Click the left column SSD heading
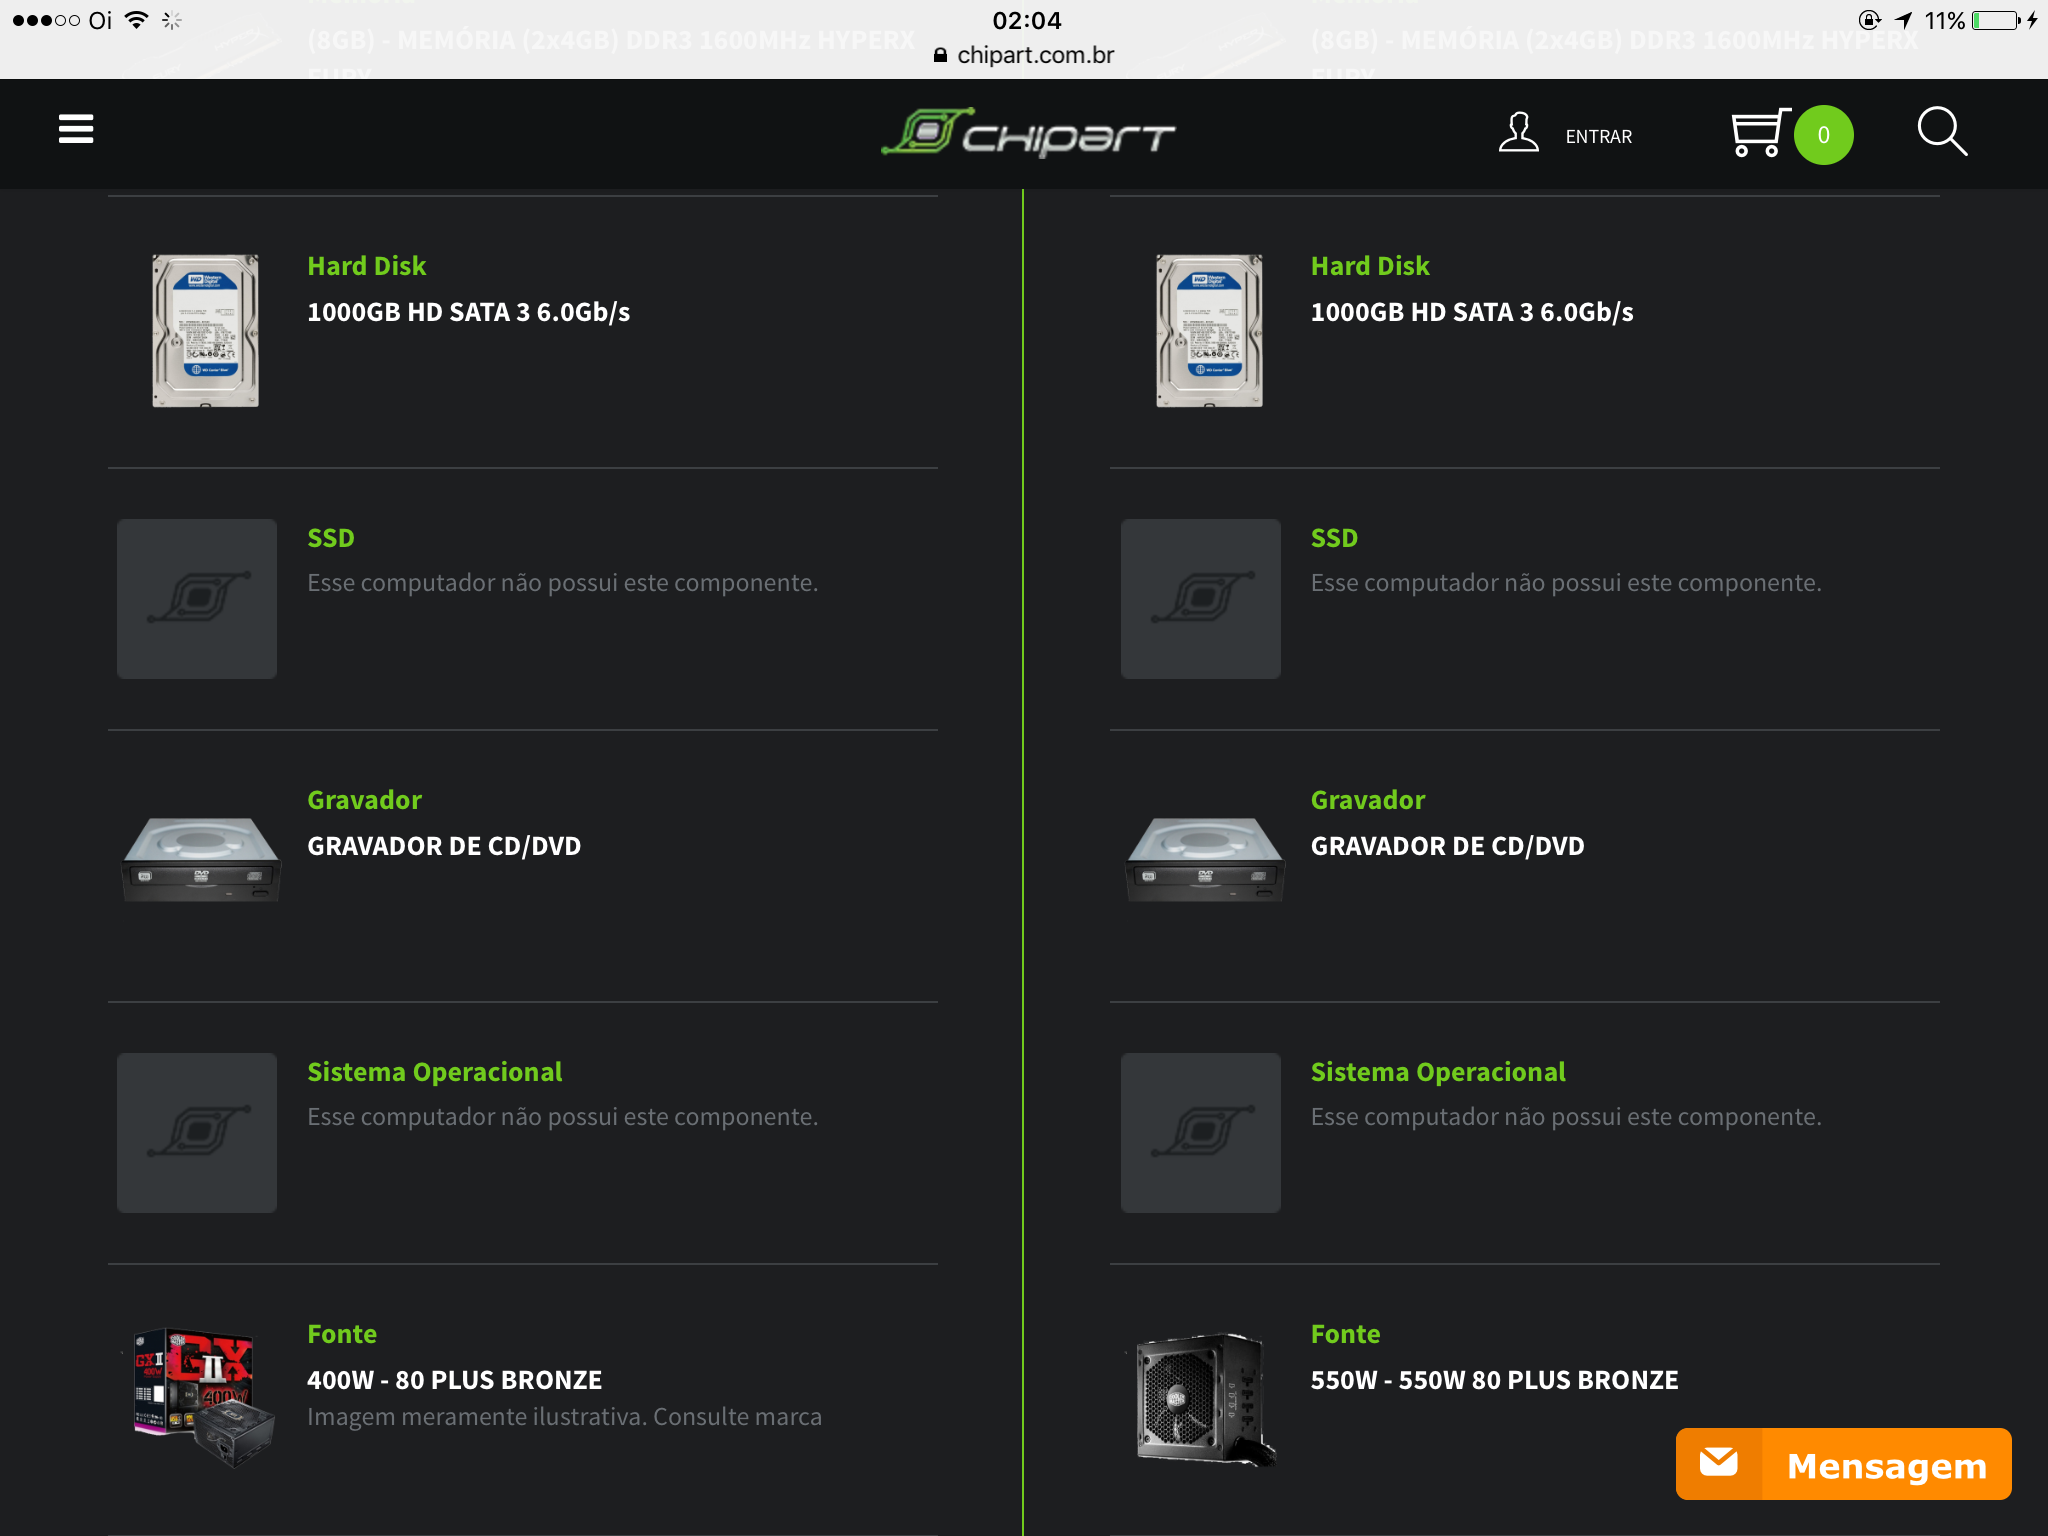The image size is (2048, 1536). 331,538
